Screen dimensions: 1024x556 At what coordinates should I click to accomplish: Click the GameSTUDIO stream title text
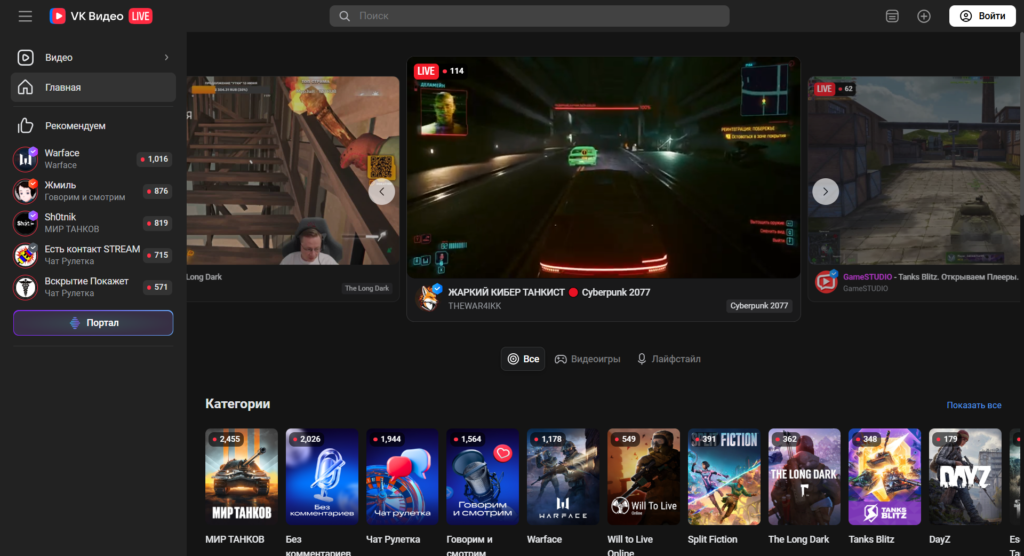[x=931, y=277]
